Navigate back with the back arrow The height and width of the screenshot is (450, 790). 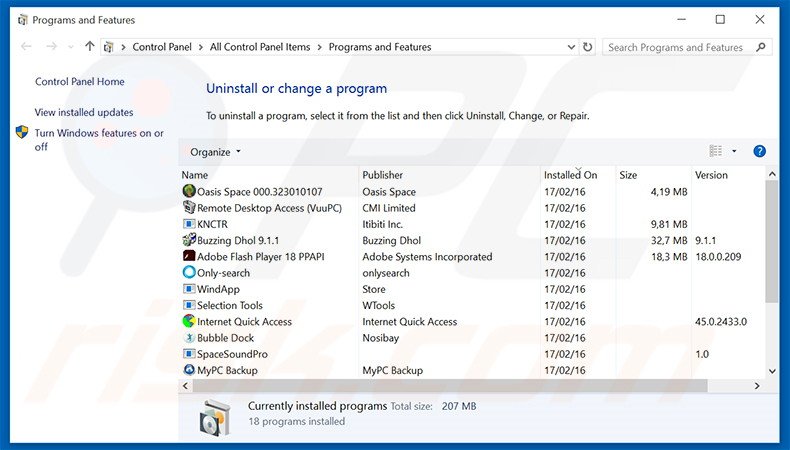26,47
